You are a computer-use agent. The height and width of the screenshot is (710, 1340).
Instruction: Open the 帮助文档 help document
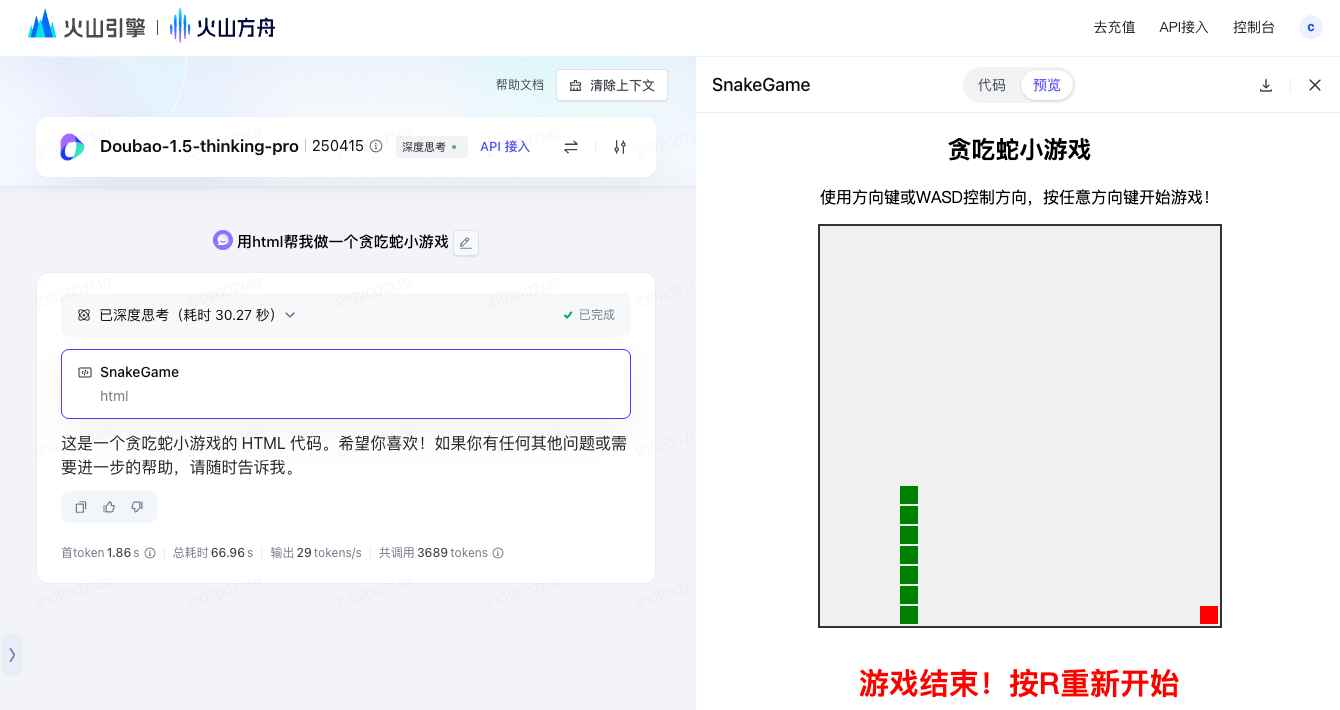(520, 85)
